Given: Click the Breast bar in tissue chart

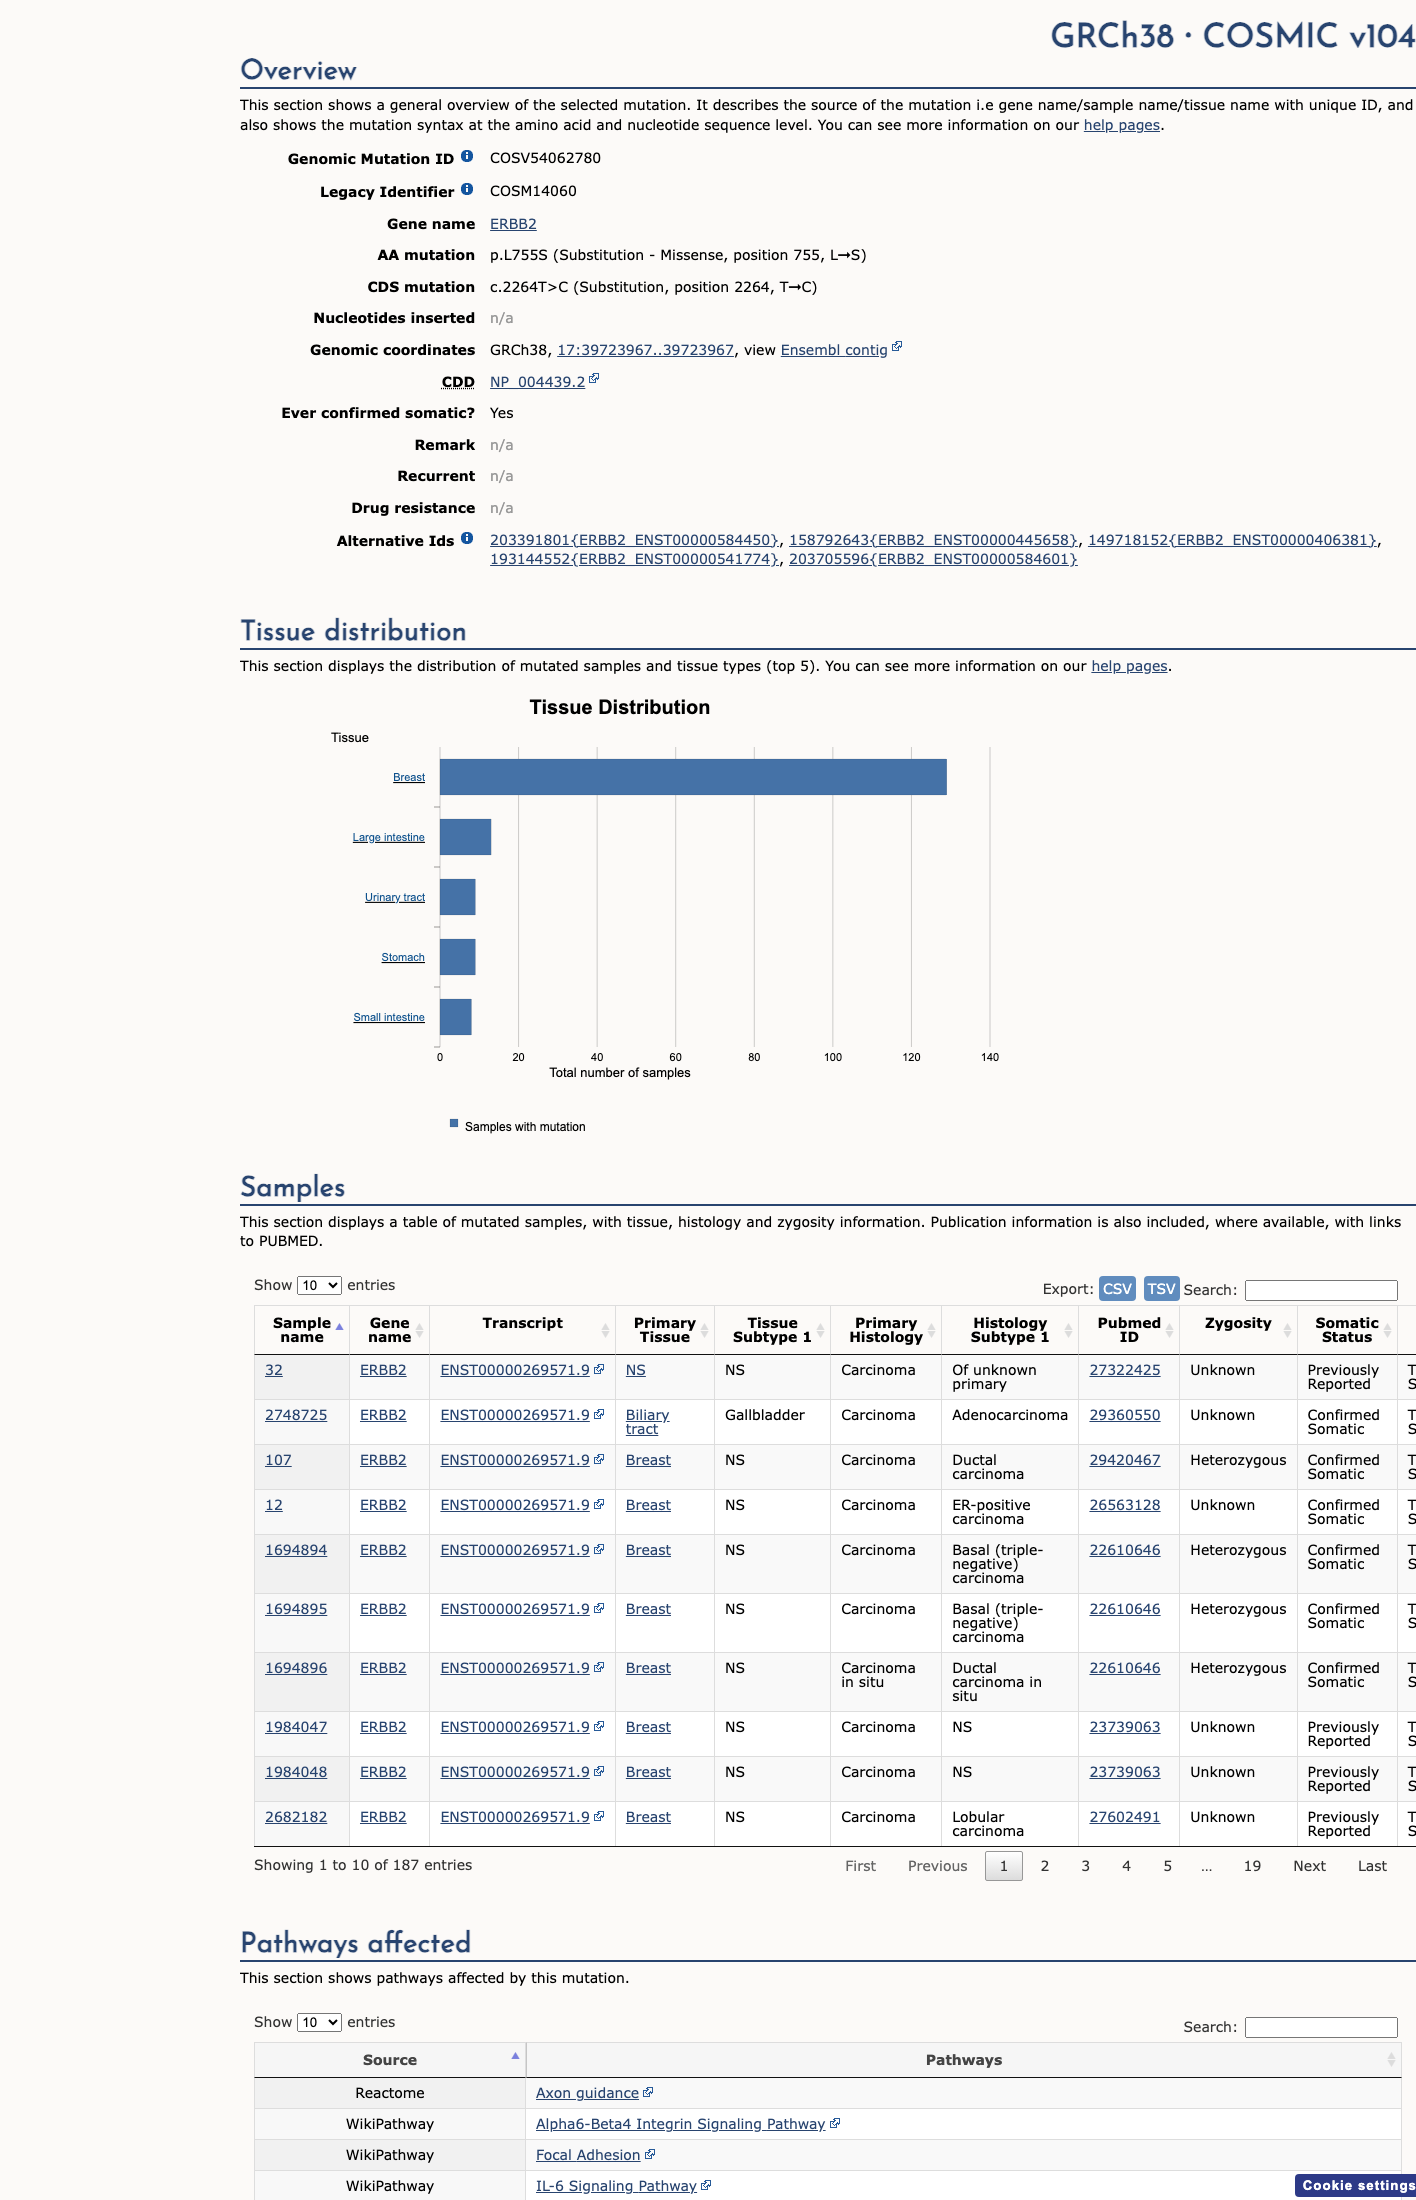Looking at the screenshot, I should pyautogui.click(x=693, y=777).
